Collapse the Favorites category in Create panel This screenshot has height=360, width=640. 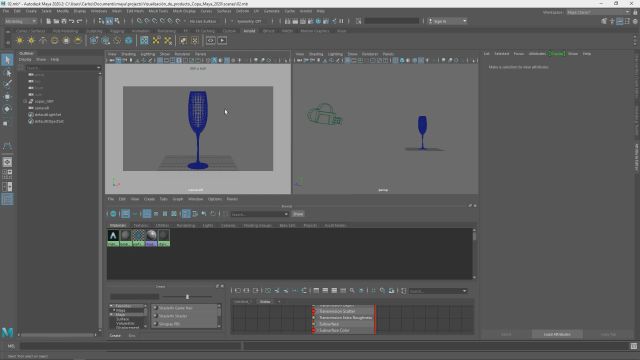point(111,306)
